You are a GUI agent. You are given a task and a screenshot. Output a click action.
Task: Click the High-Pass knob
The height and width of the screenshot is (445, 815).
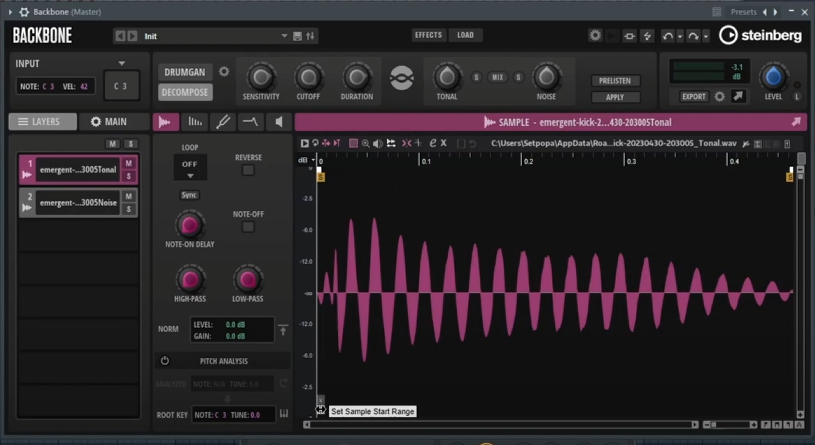tap(190, 280)
